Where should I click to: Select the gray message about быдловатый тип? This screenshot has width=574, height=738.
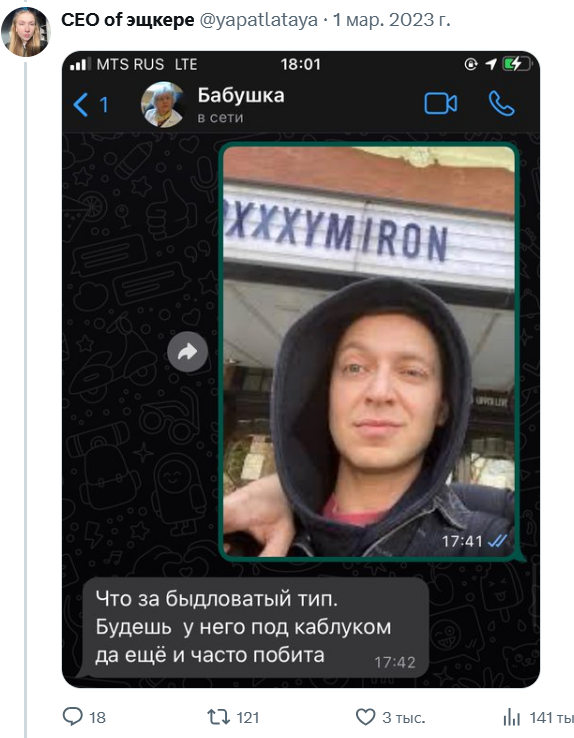click(x=255, y=627)
